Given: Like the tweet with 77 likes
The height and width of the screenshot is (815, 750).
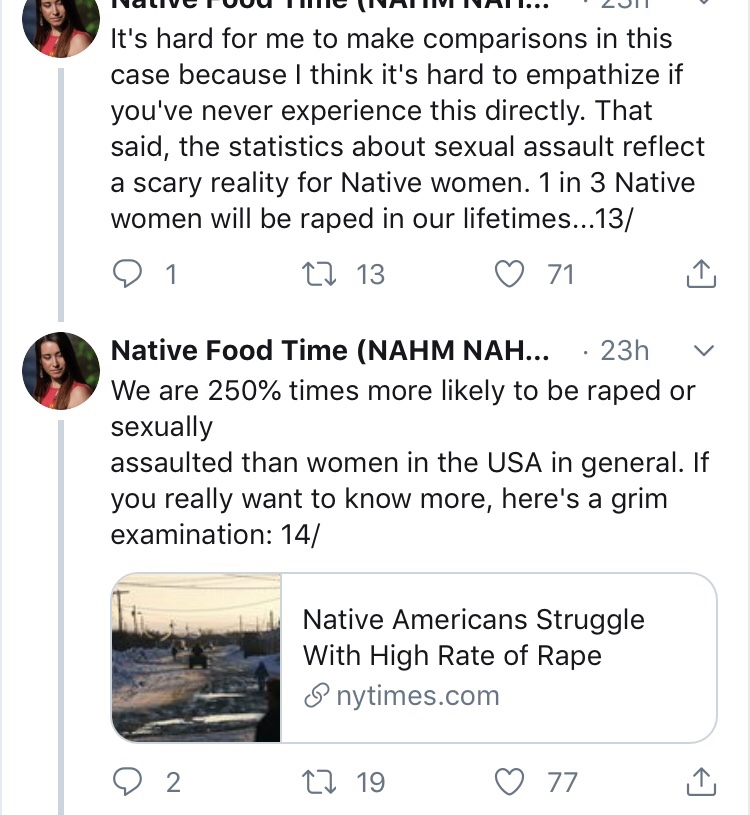Looking at the screenshot, I should pyautogui.click(x=511, y=781).
